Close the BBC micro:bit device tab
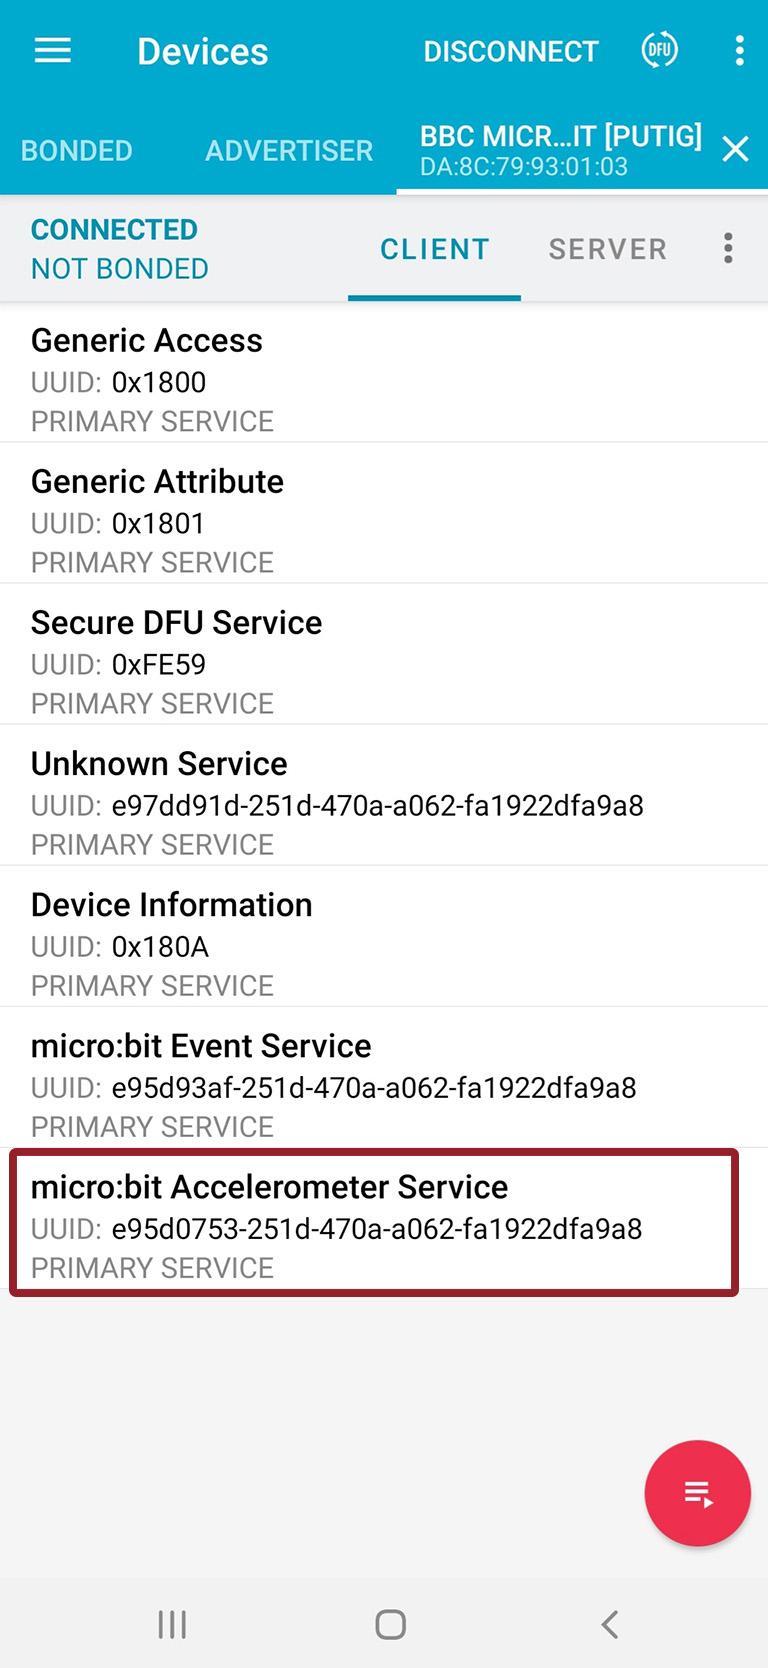 735,150
